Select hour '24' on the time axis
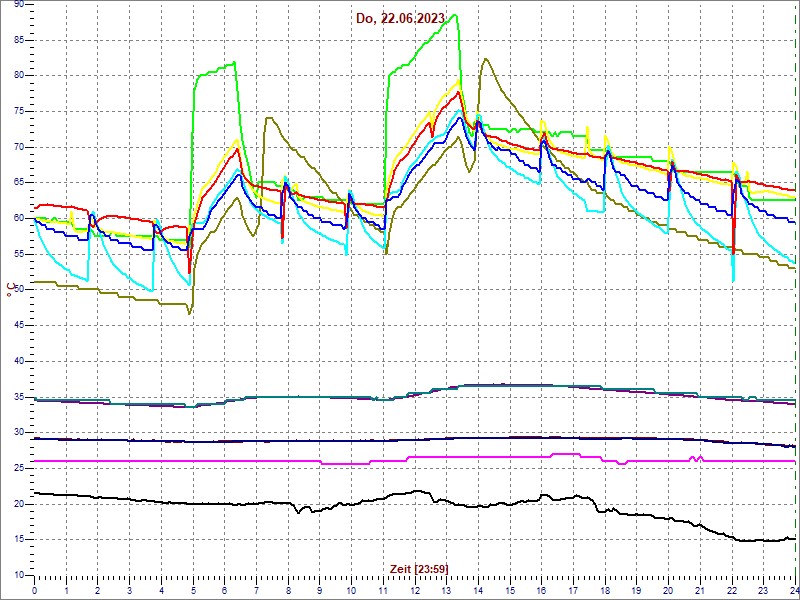The height and width of the screenshot is (600, 800). point(793,590)
